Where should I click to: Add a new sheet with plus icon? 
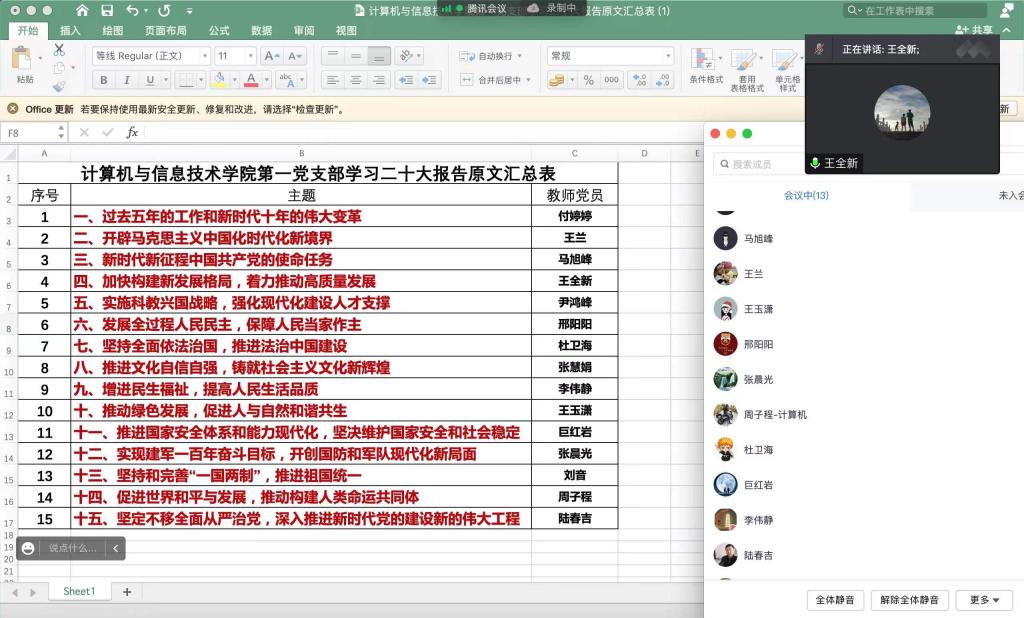[127, 592]
